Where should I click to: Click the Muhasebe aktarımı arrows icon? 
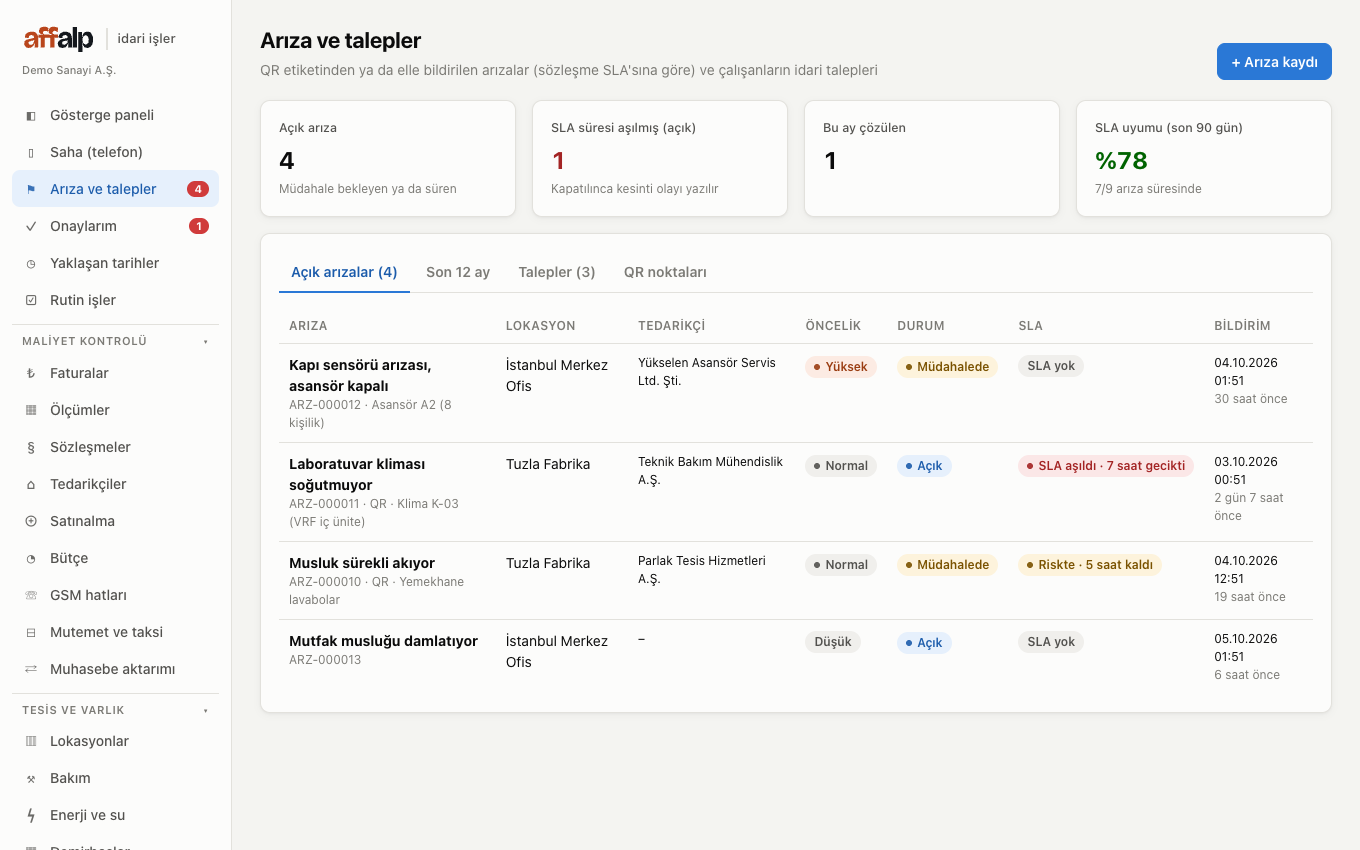(31, 669)
